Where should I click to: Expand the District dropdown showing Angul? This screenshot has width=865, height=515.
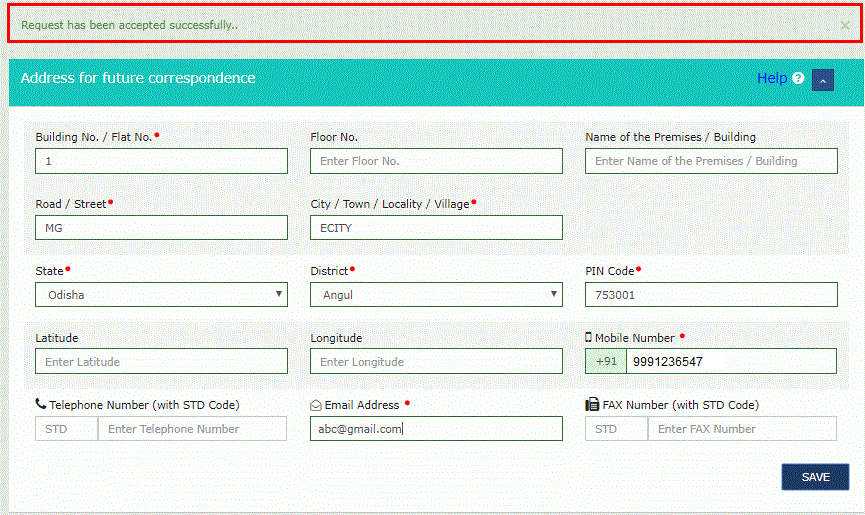click(x=436, y=295)
